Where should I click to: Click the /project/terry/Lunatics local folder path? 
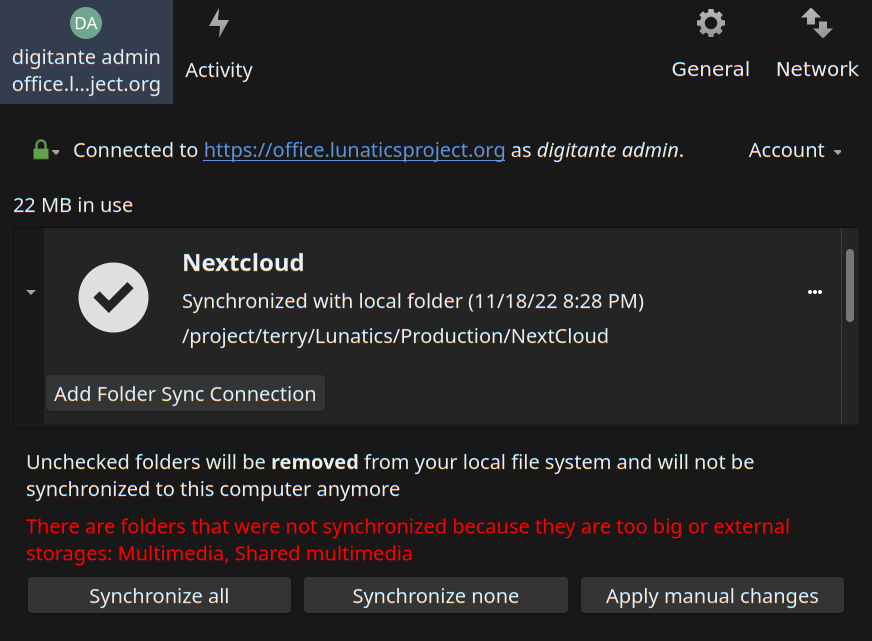[395, 336]
